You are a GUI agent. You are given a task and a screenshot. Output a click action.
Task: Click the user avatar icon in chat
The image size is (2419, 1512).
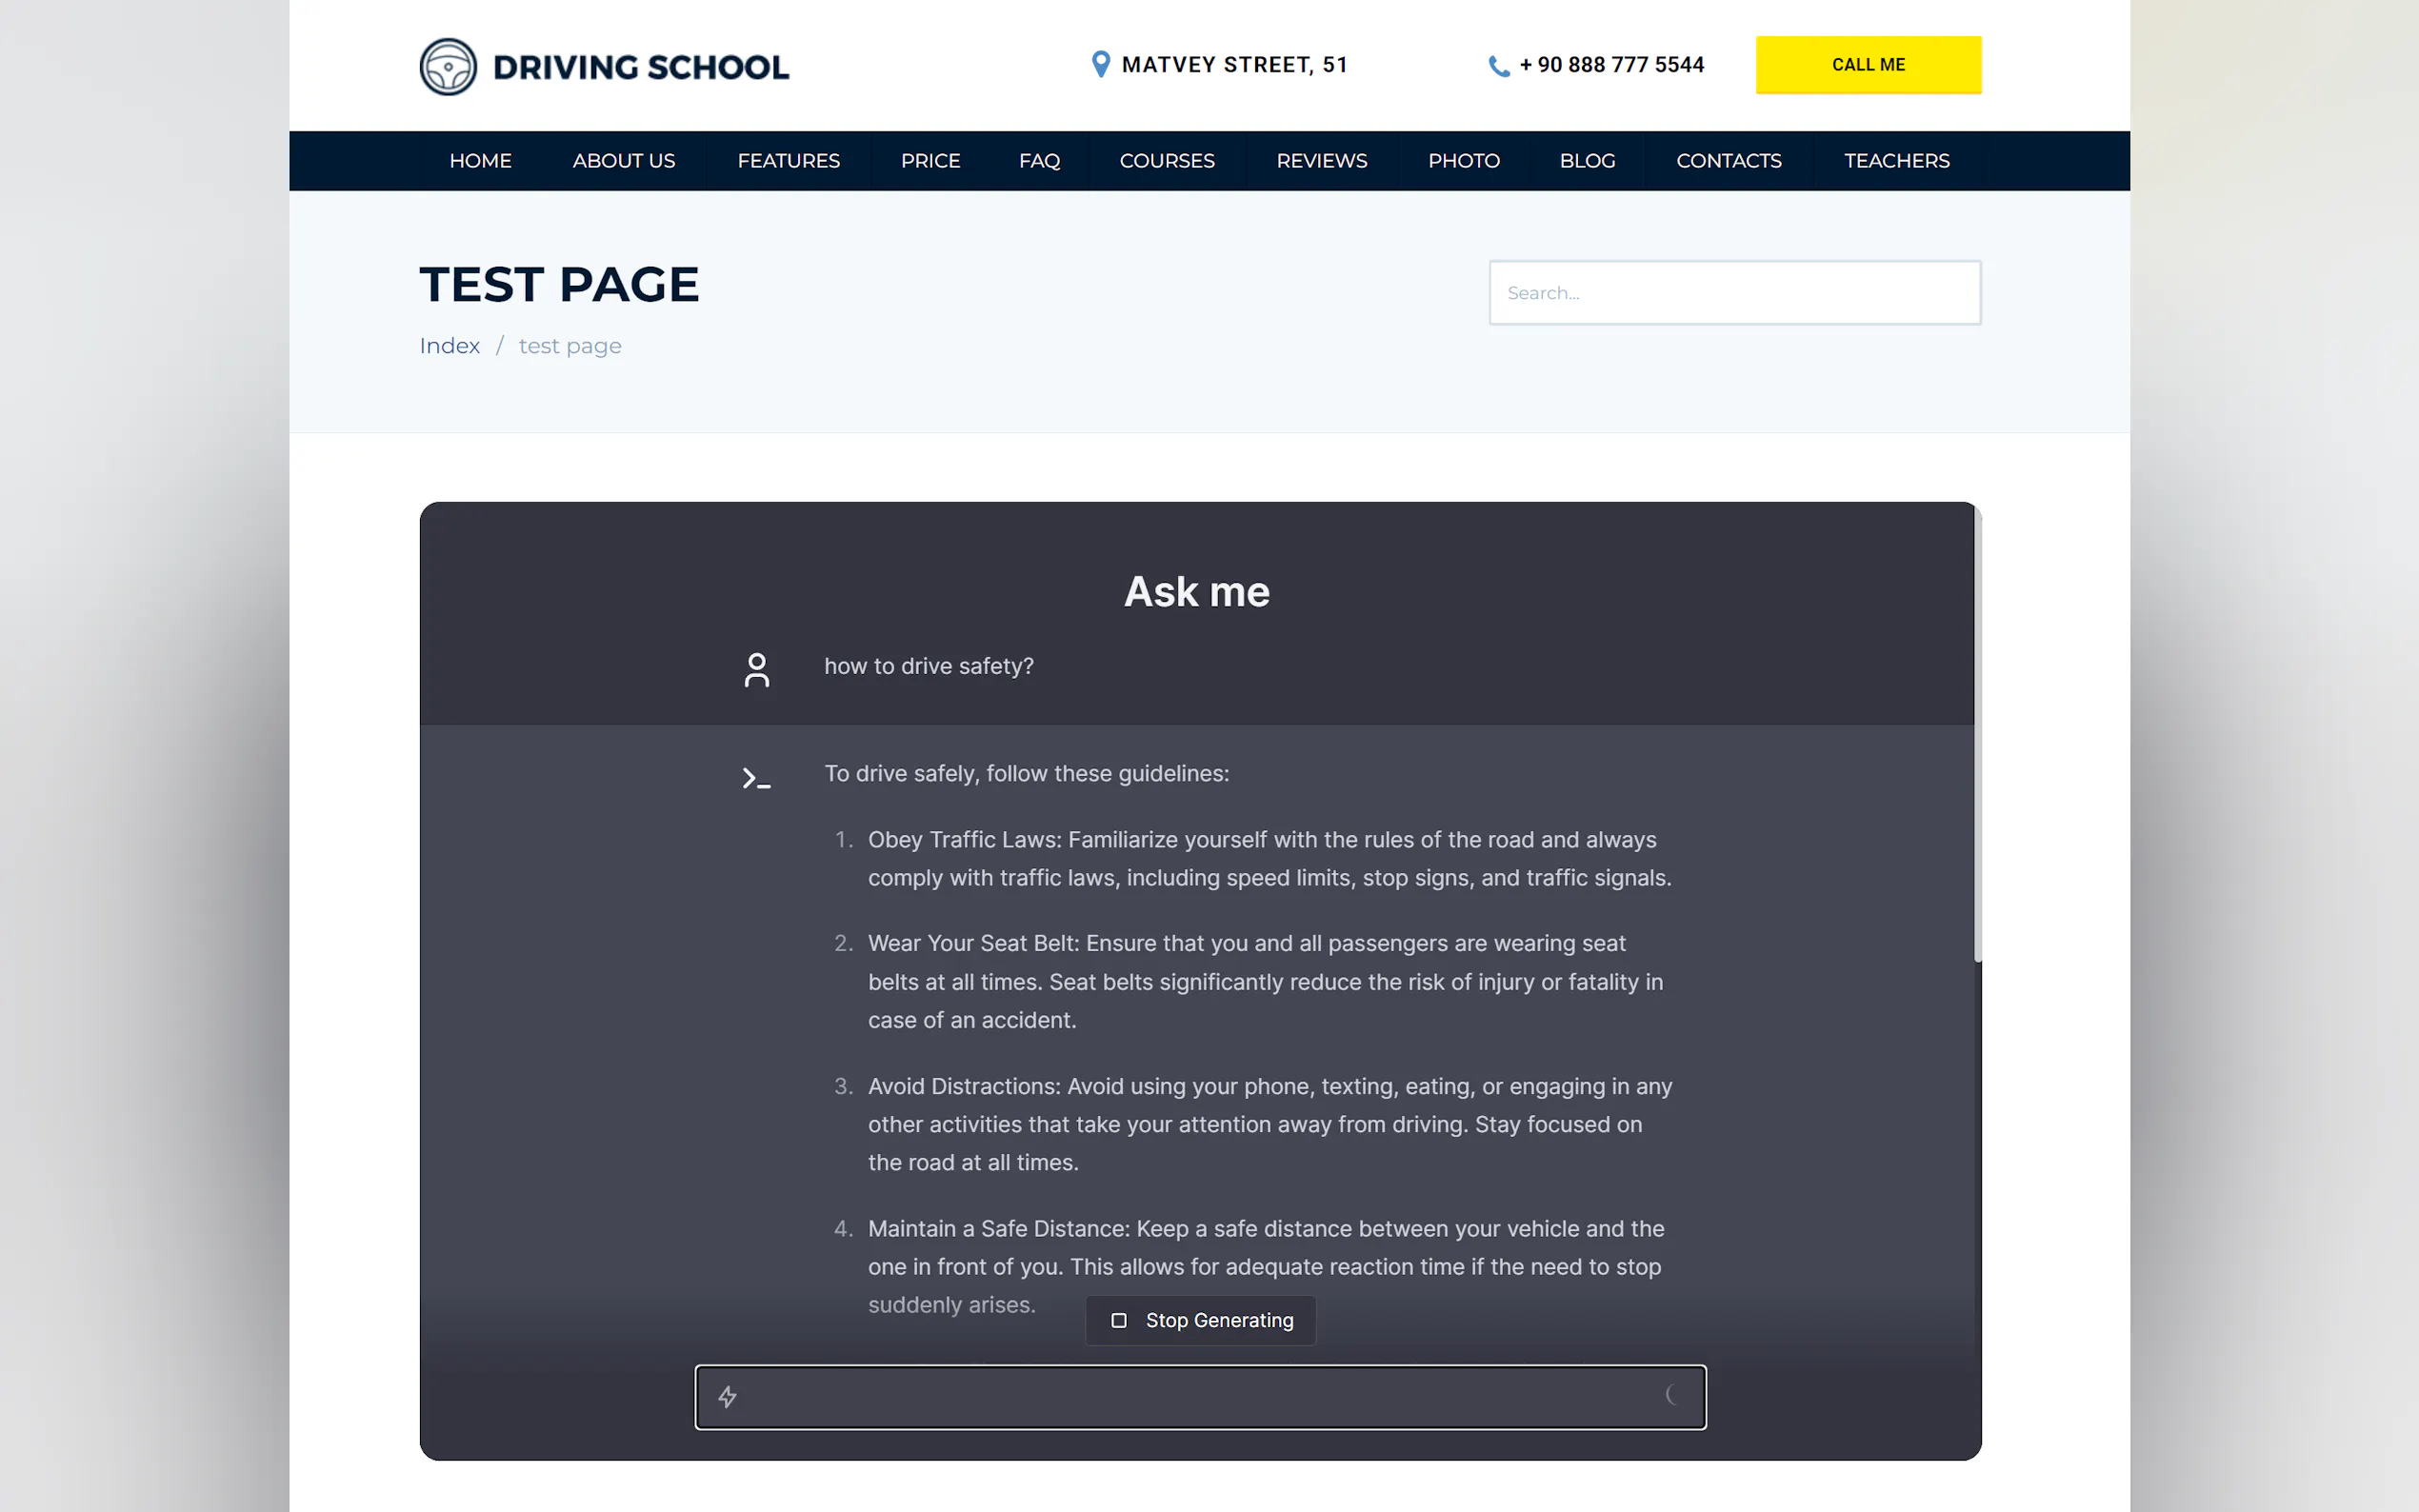tap(757, 670)
